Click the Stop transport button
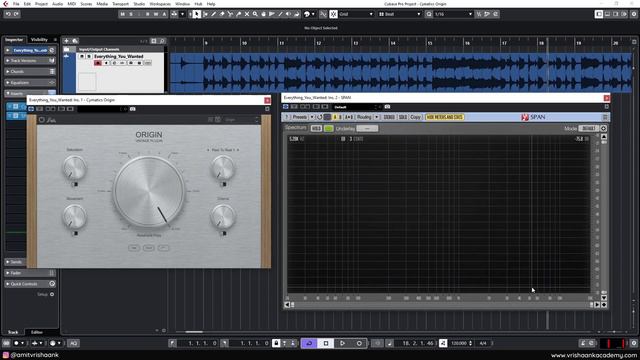The image size is (640, 360). [x=326, y=343]
